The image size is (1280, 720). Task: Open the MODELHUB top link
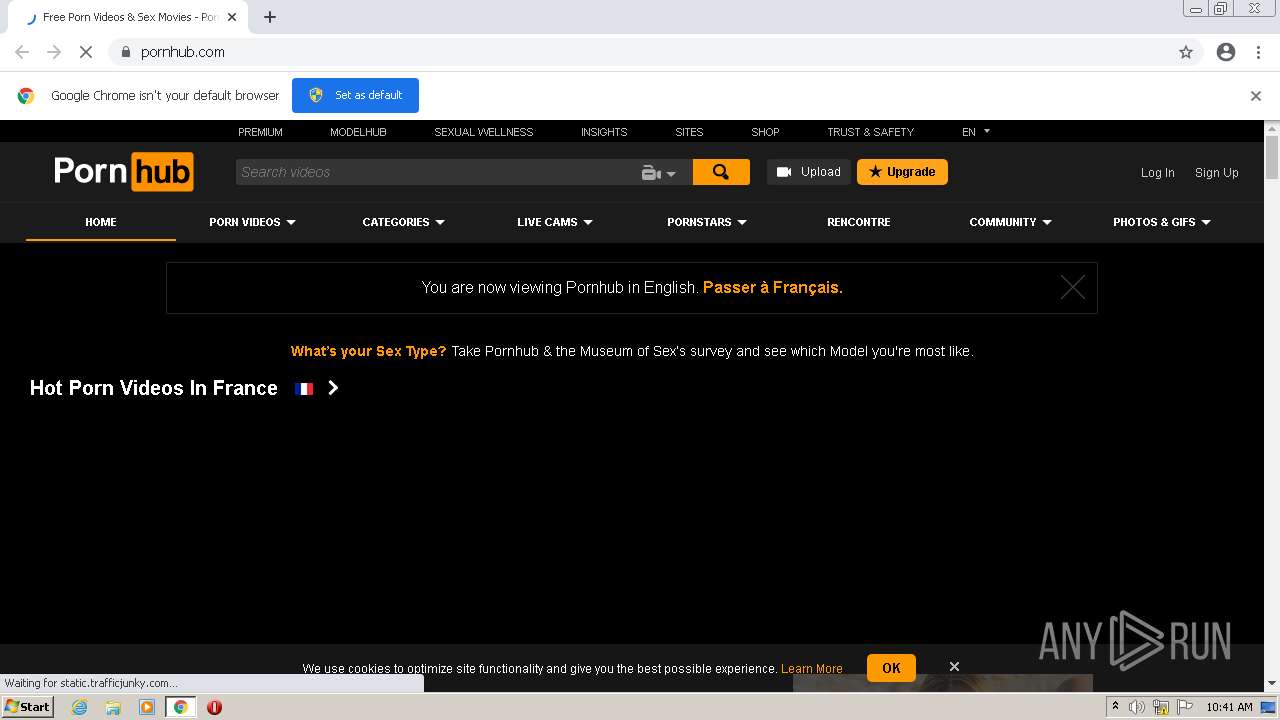(x=358, y=132)
